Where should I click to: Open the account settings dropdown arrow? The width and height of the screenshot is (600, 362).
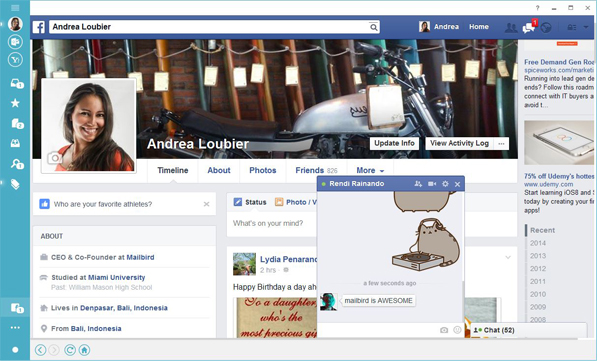(586, 27)
